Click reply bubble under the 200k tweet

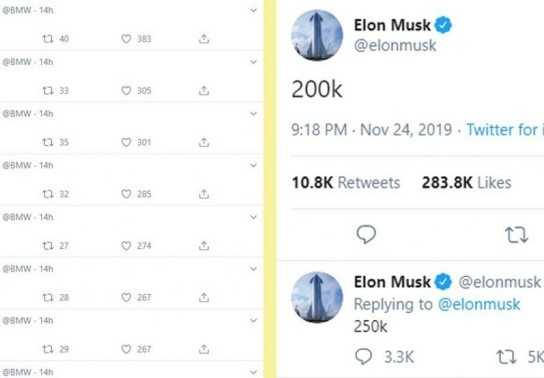coord(366,234)
